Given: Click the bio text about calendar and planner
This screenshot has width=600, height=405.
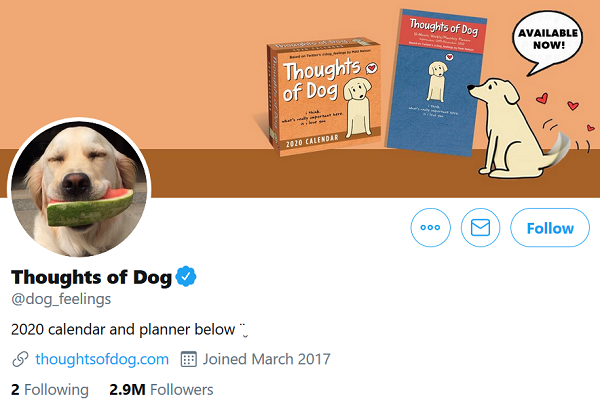Looking at the screenshot, I should pos(122,328).
